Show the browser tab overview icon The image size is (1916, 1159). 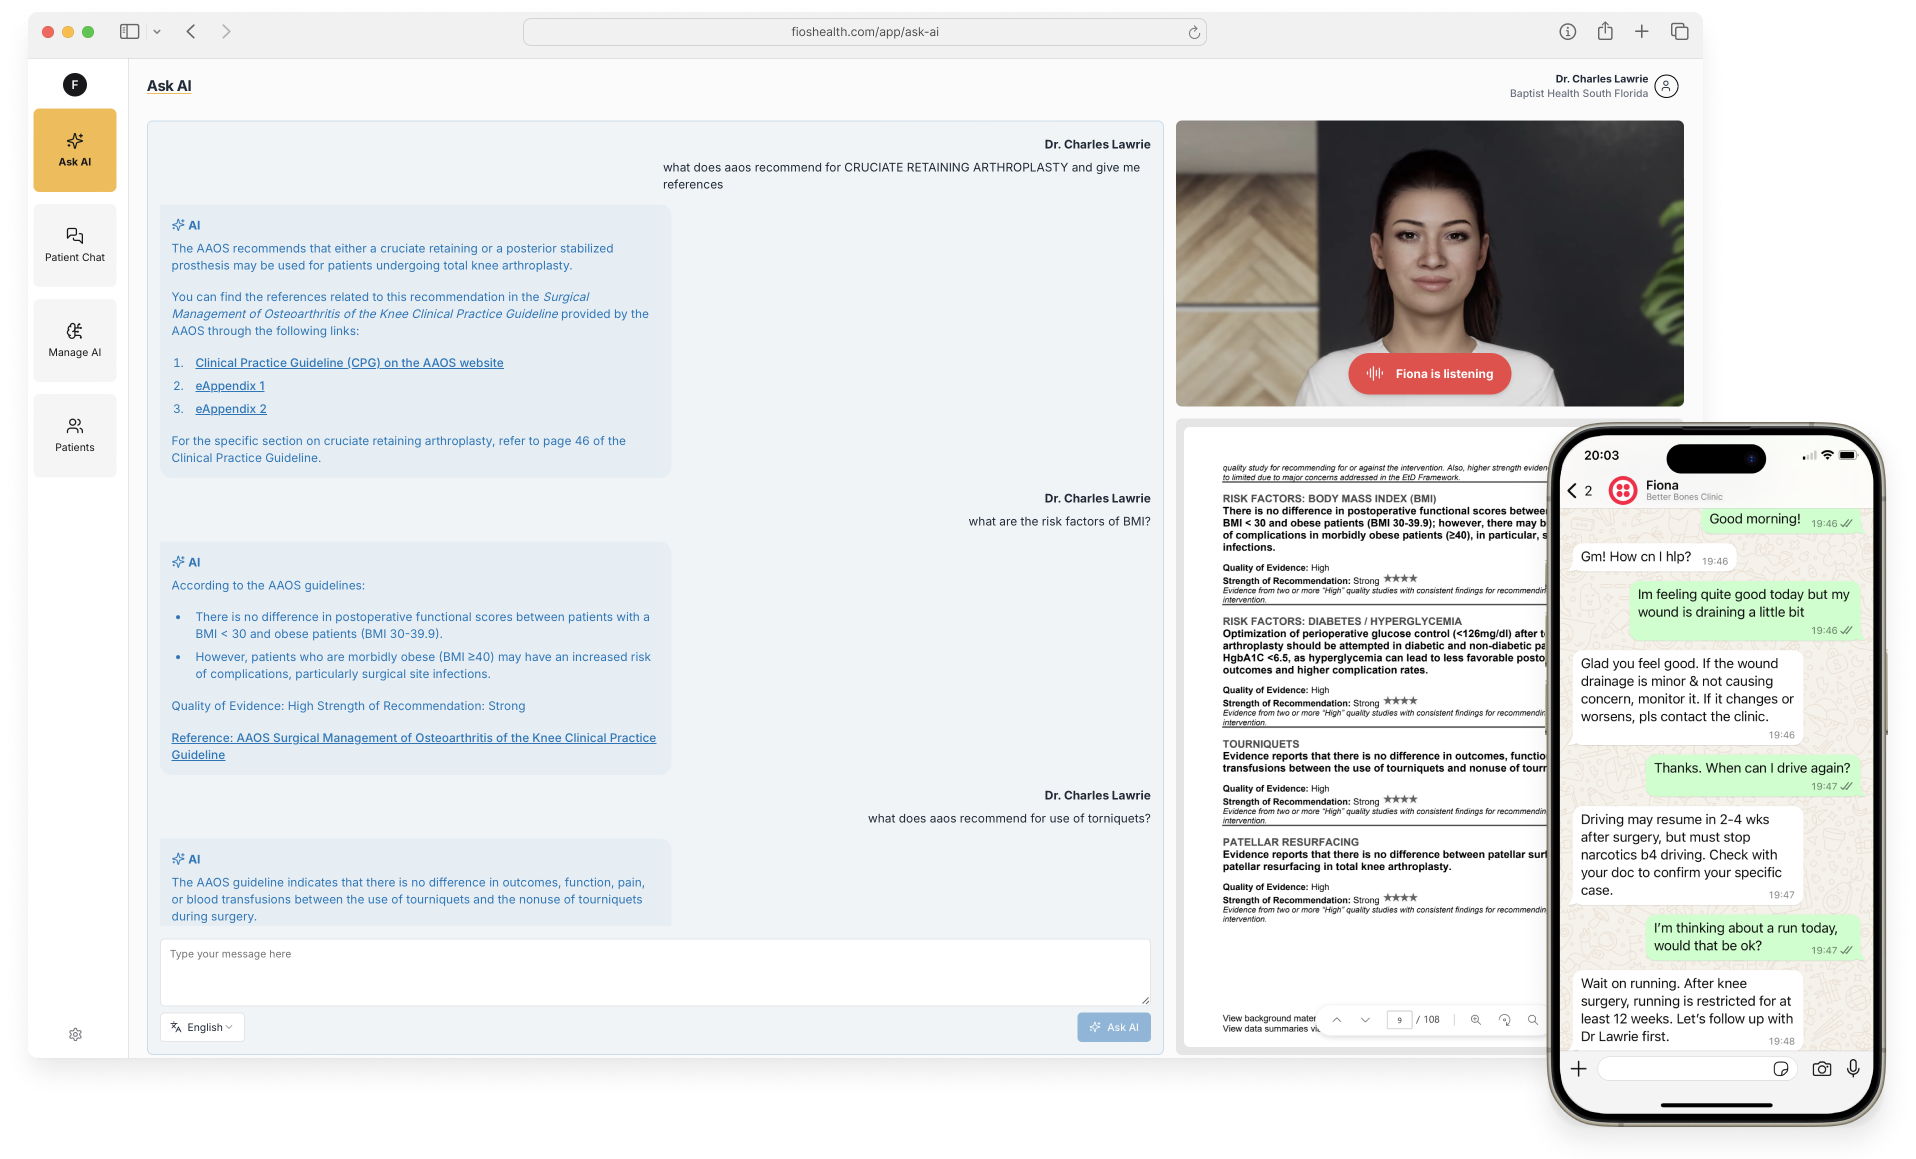[1680, 32]
